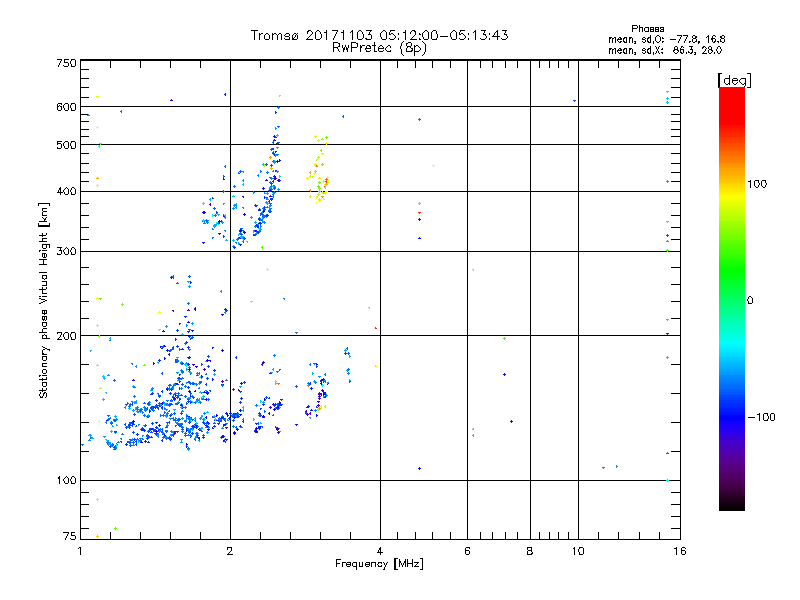Click the 0 tick label on colorbar
This screenshot has width=800, height=600.
click(x=753, y=300)
